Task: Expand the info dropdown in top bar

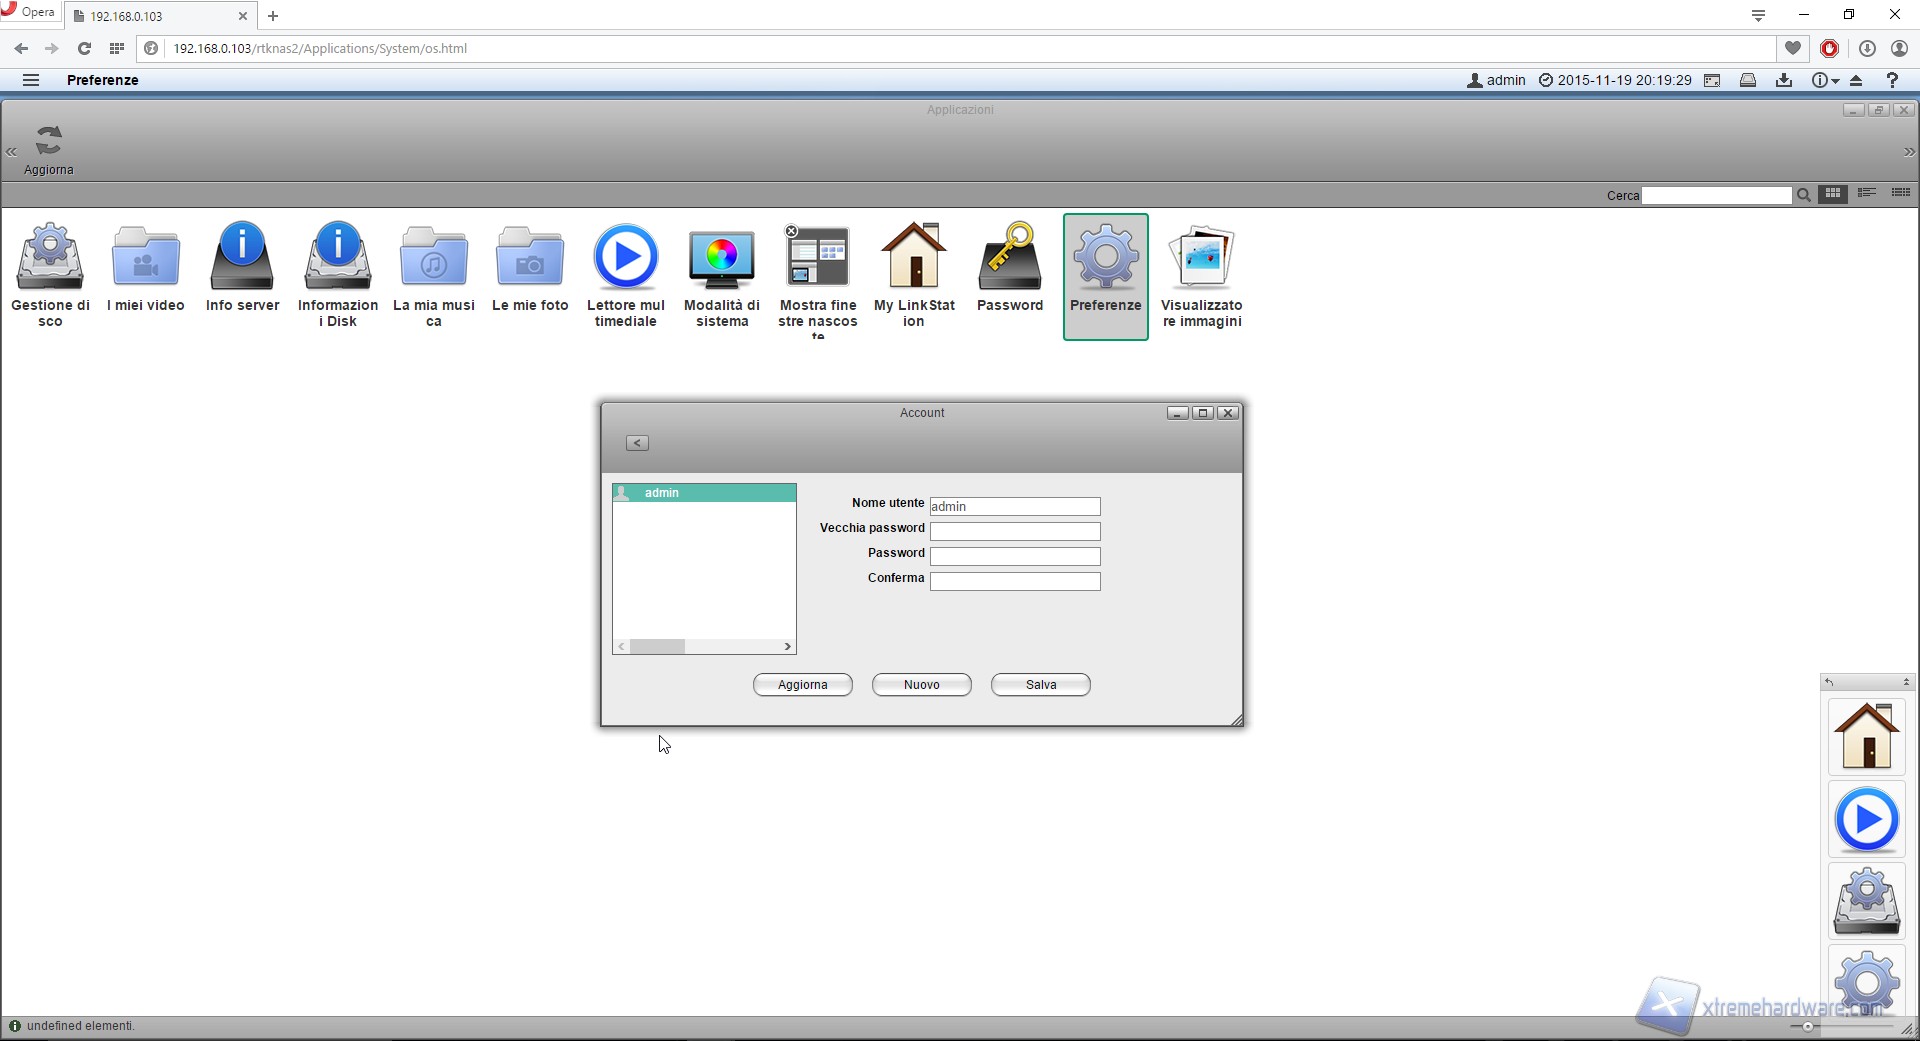Action: click(x=1825, y=80)
